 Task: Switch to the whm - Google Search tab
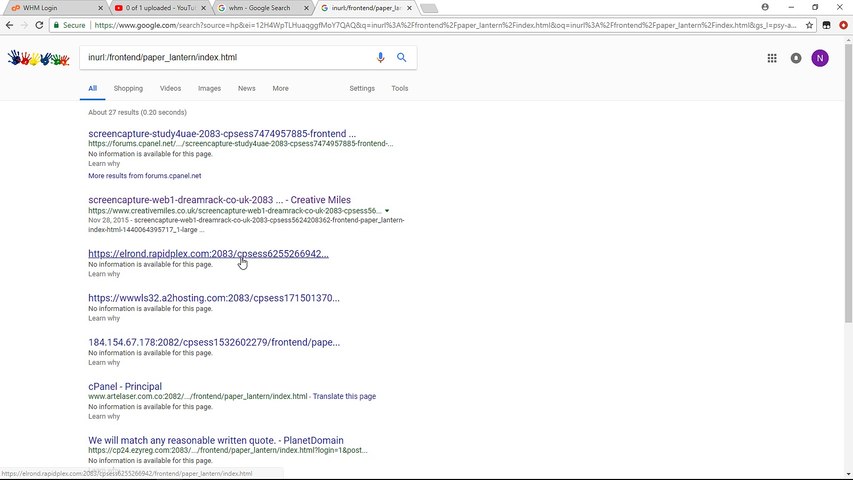(261, 8)
